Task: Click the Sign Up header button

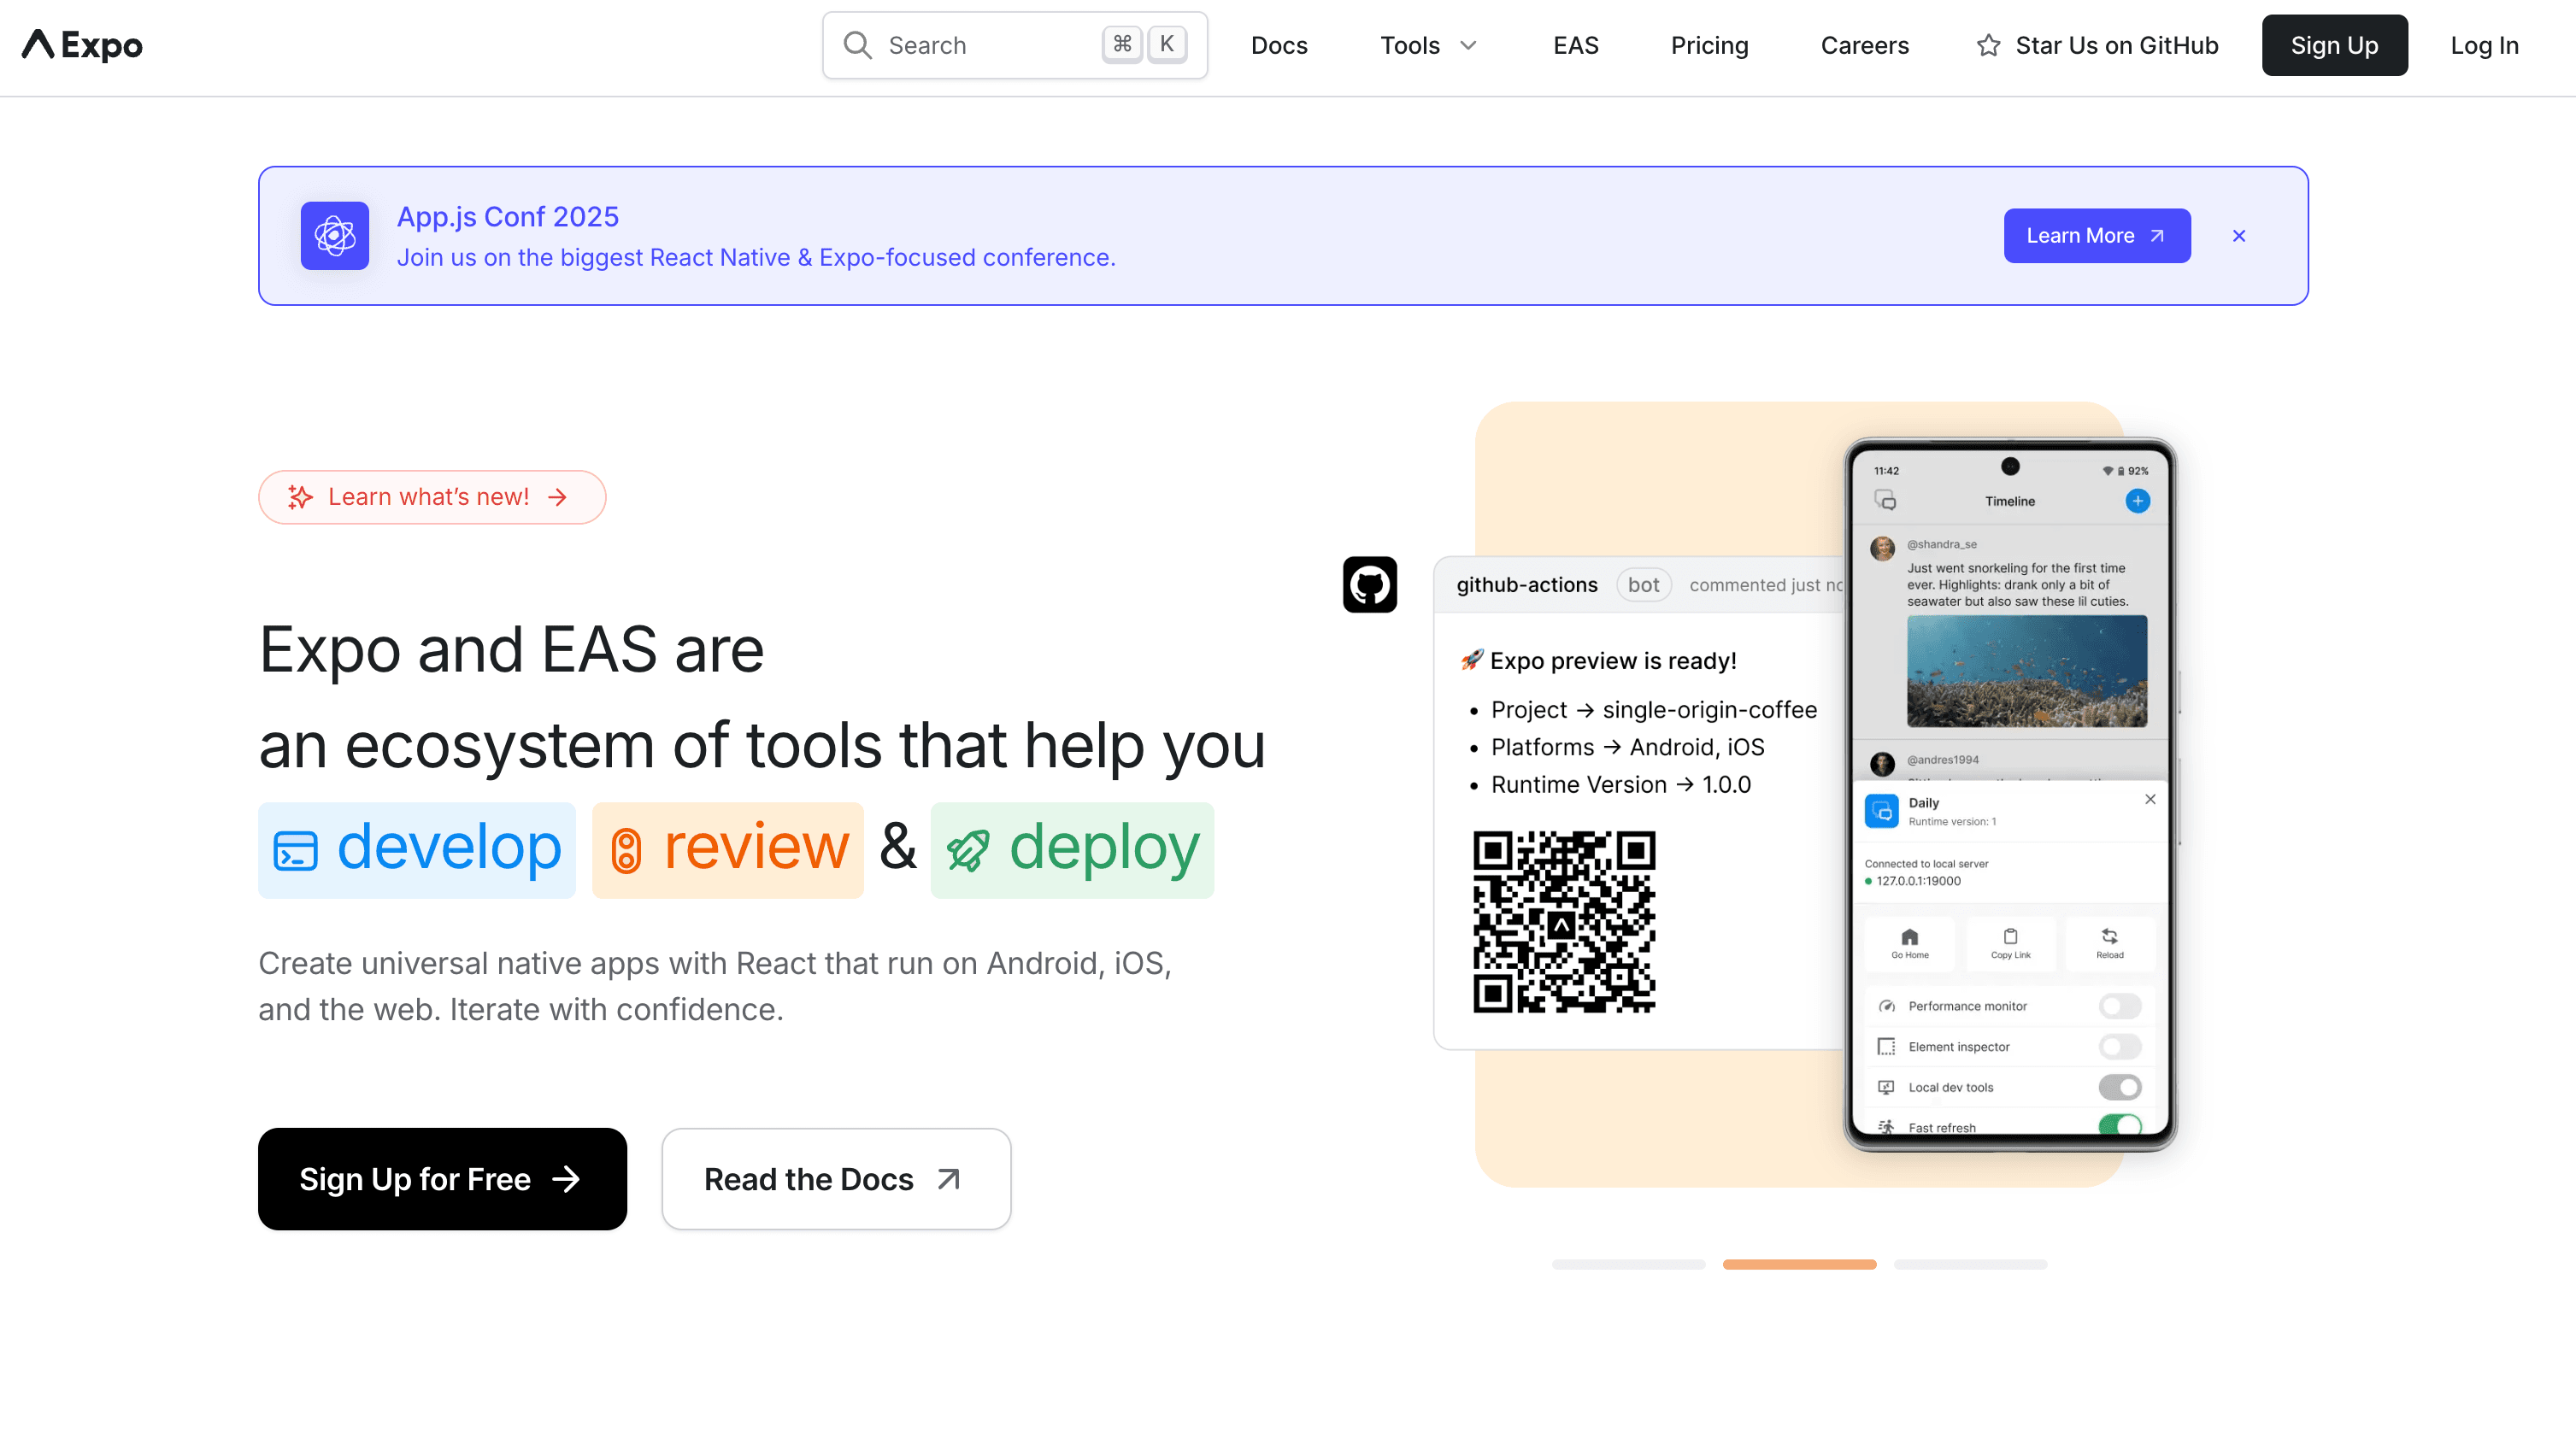Action: click(2334, 45)
